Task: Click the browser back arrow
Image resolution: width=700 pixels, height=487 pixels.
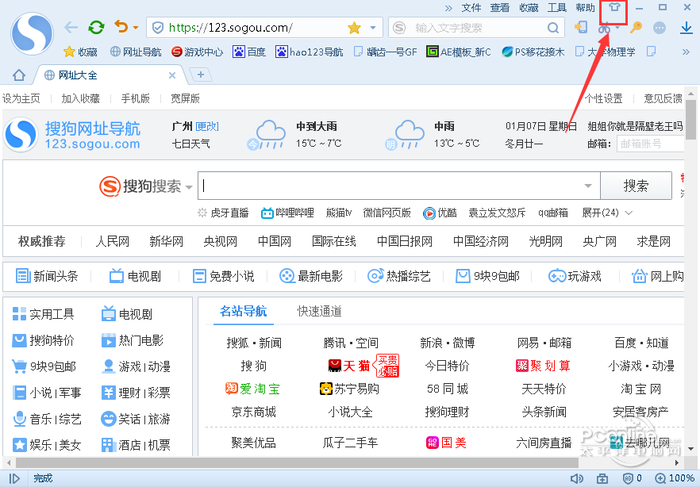Action: (x=71, y=28)
